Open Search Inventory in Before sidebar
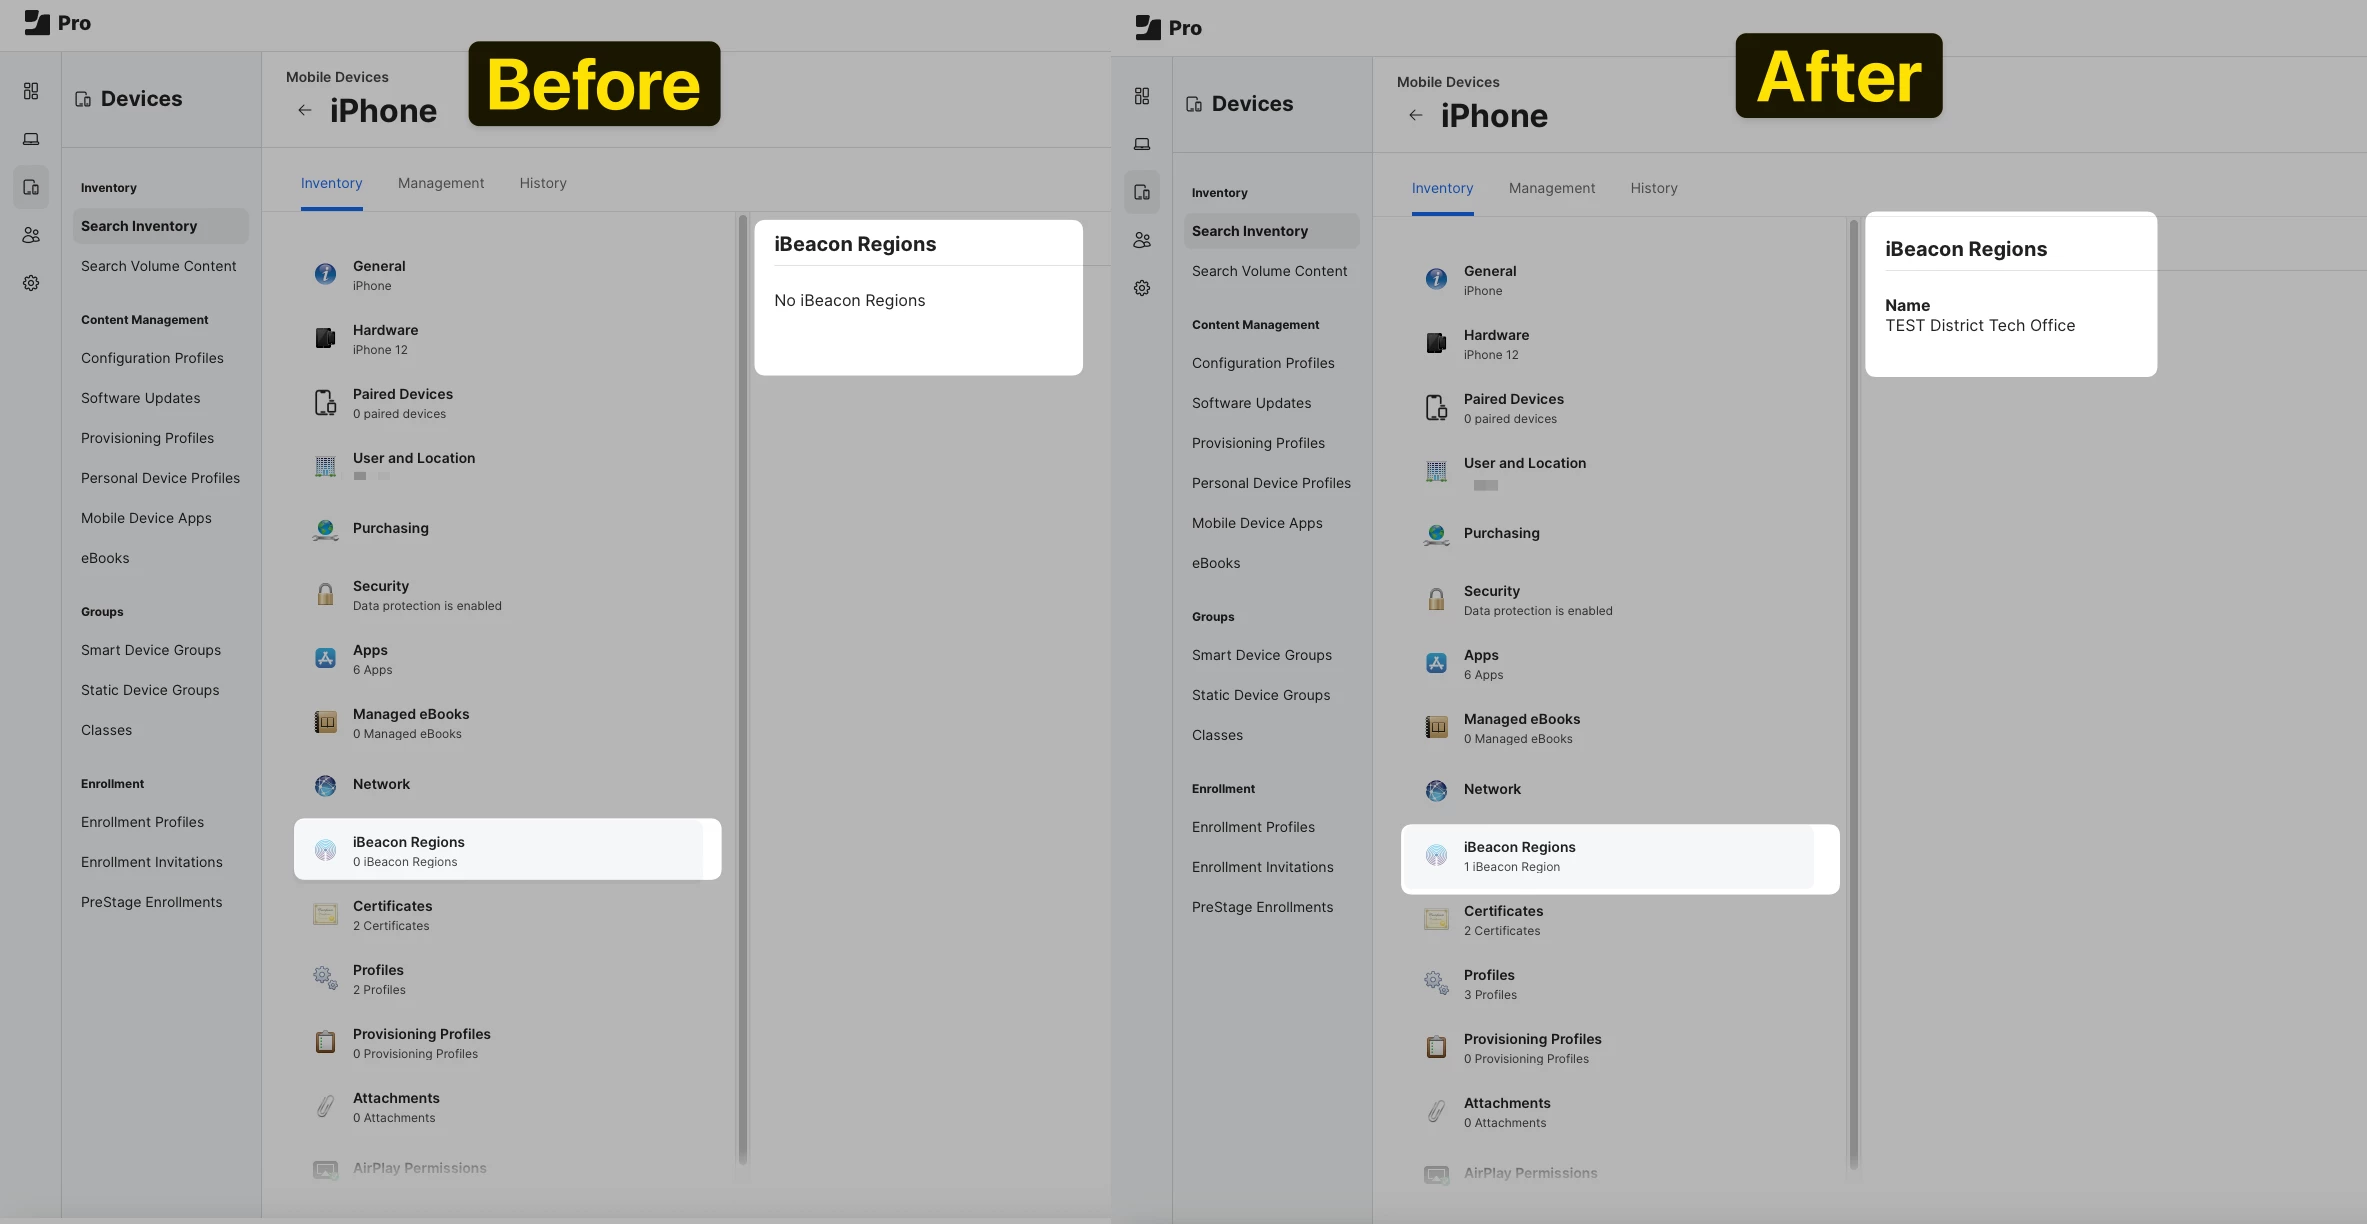This screenshot has width=2367, height=1224. pyautogui.click(x=160, y=226)
